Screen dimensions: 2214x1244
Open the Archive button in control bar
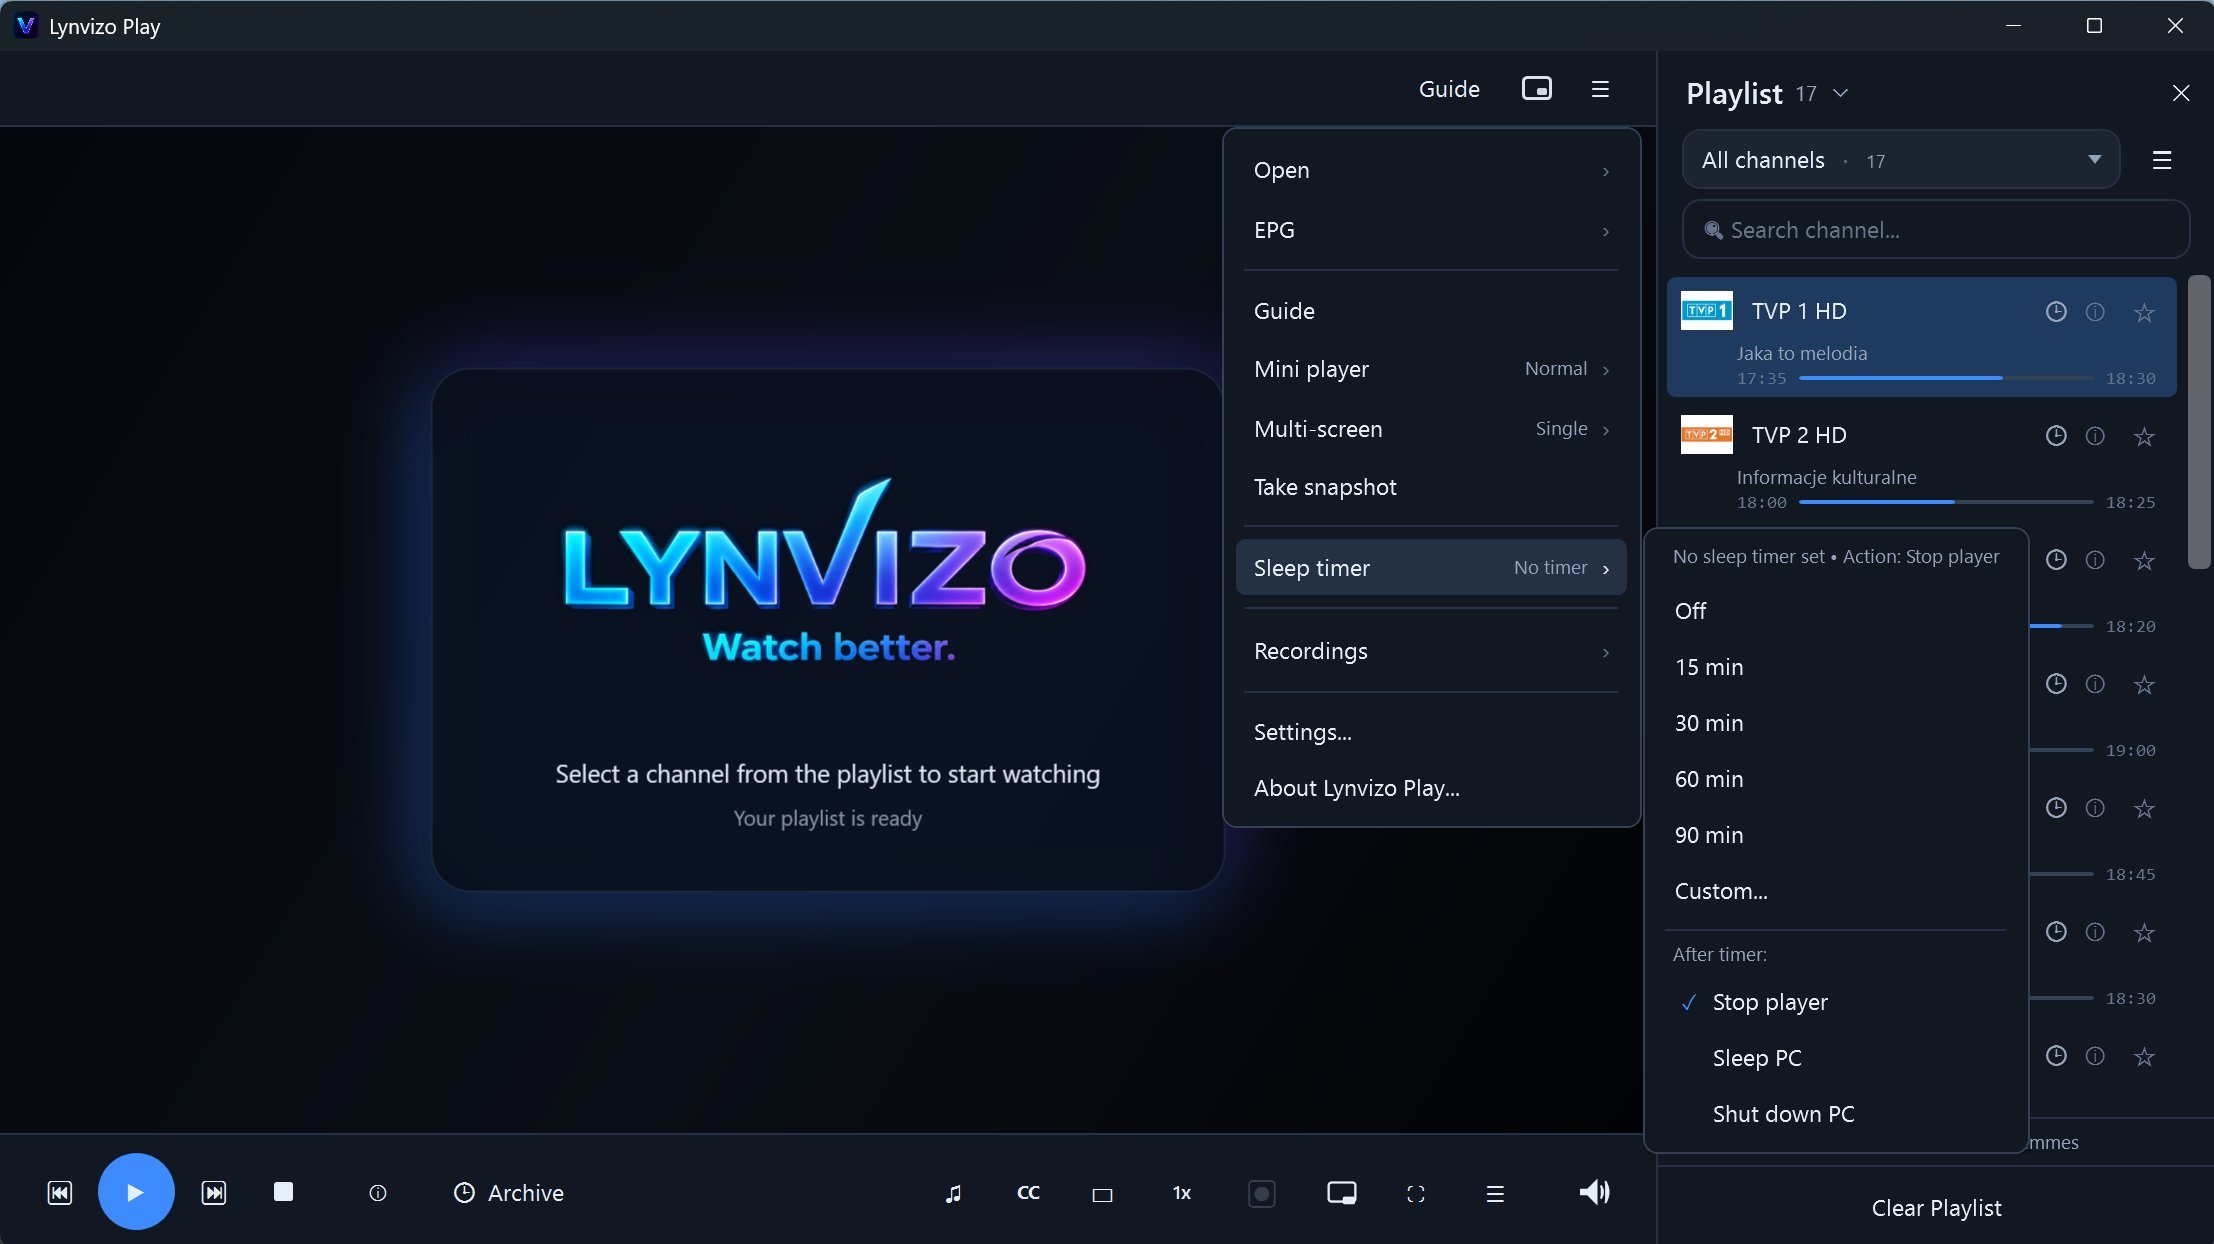(509, 1193)
